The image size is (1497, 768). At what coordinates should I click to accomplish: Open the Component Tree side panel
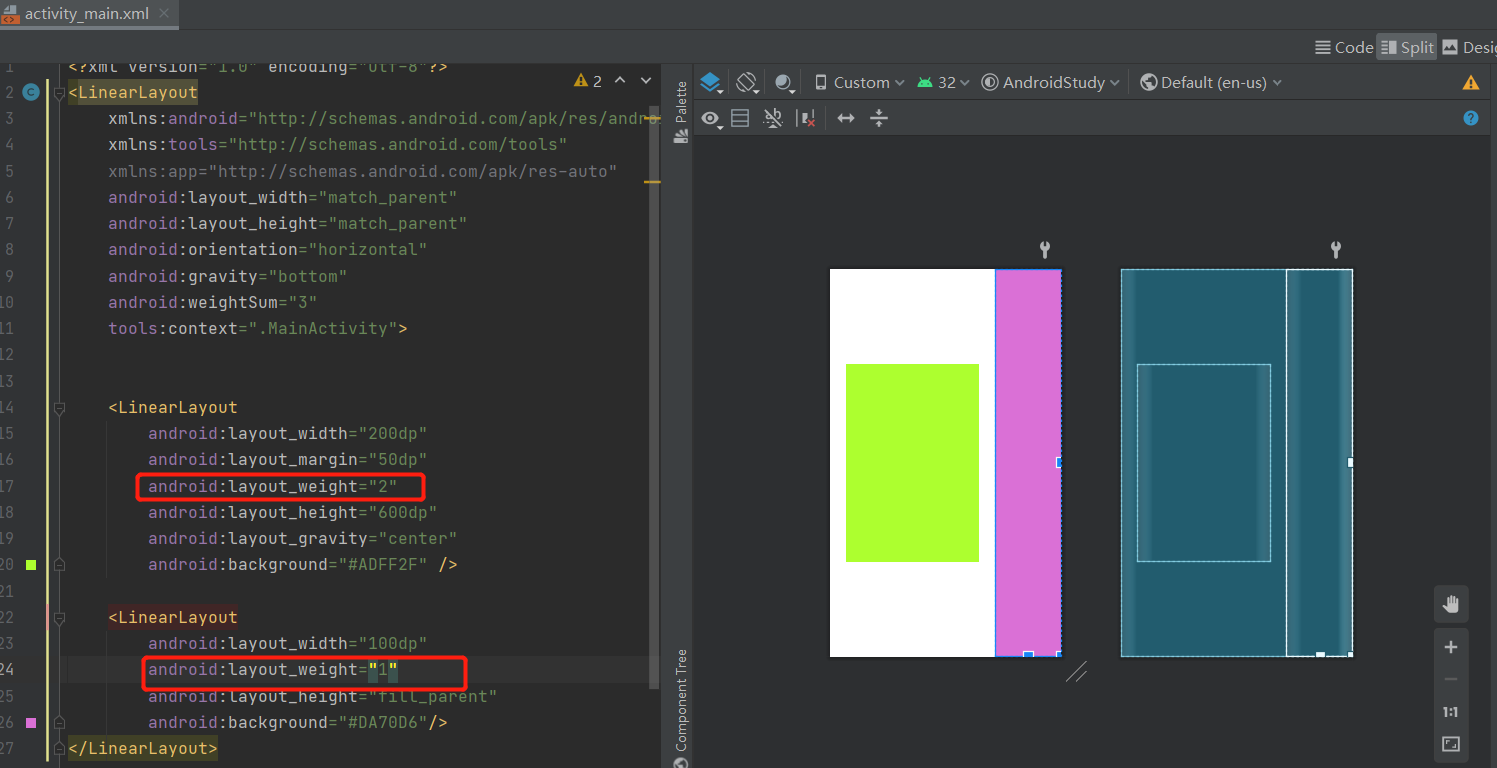pos(681,707)
